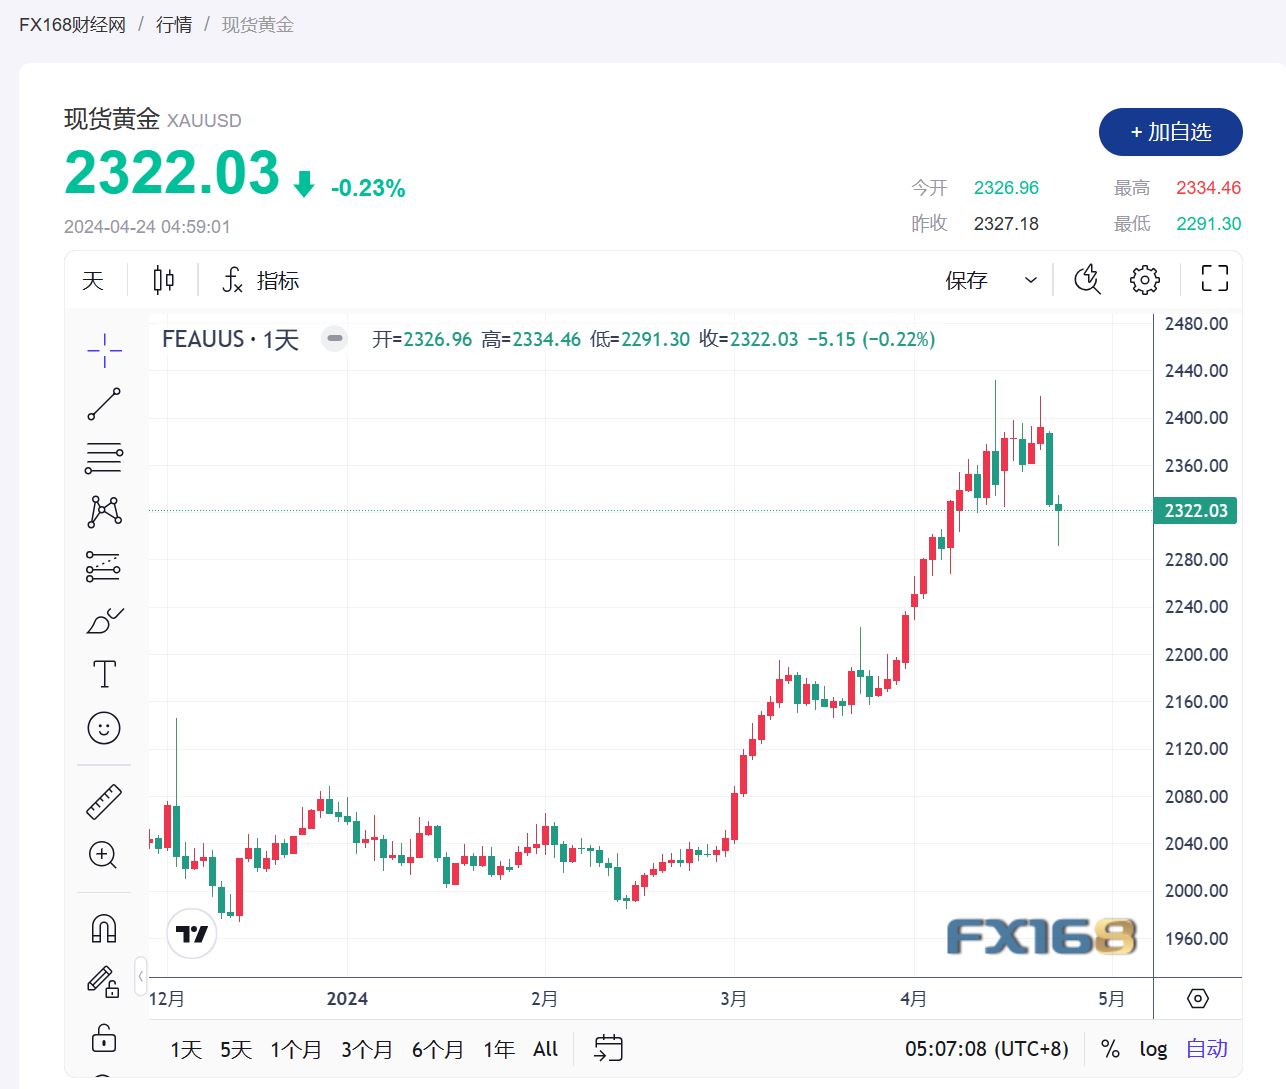The image size is (1286, 1089).
Task: Click the timestamp 2024-04-24 04:59:01
Action: [x=147, y=227]
